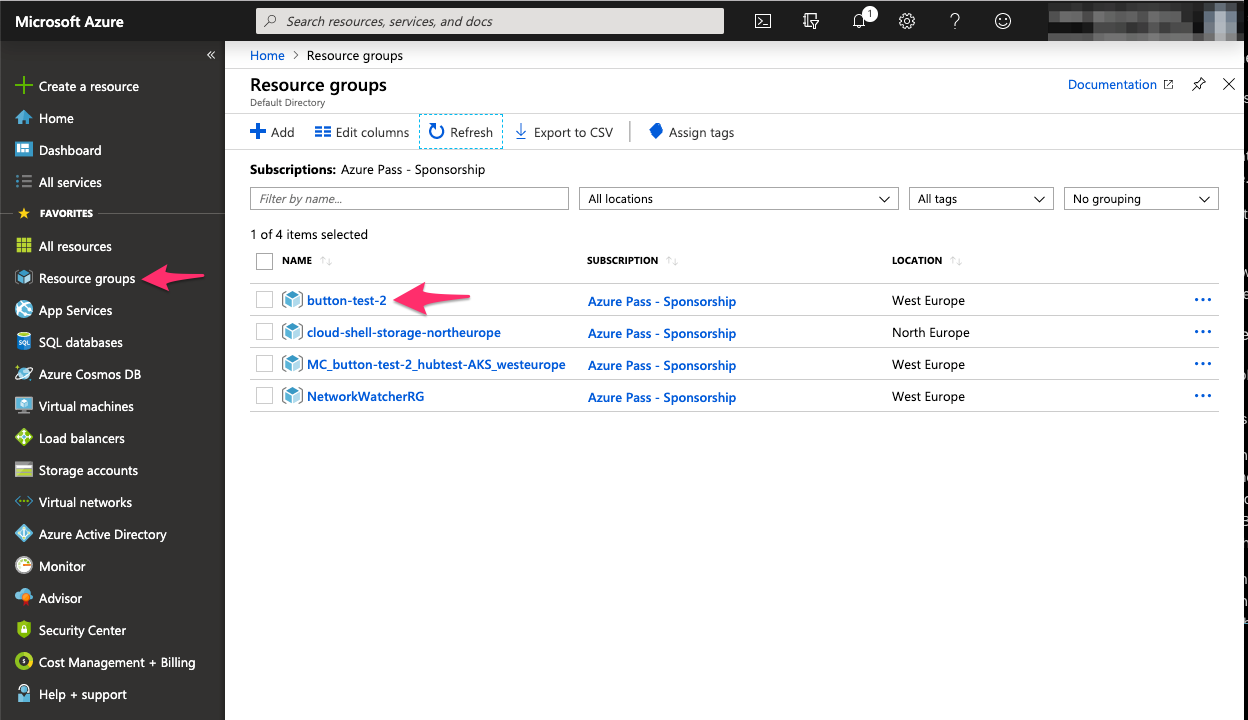Image resolution: width=1248 pixels, height=720 pixels.
Task: Click the Advisor icon
Action: pos(24,598)
